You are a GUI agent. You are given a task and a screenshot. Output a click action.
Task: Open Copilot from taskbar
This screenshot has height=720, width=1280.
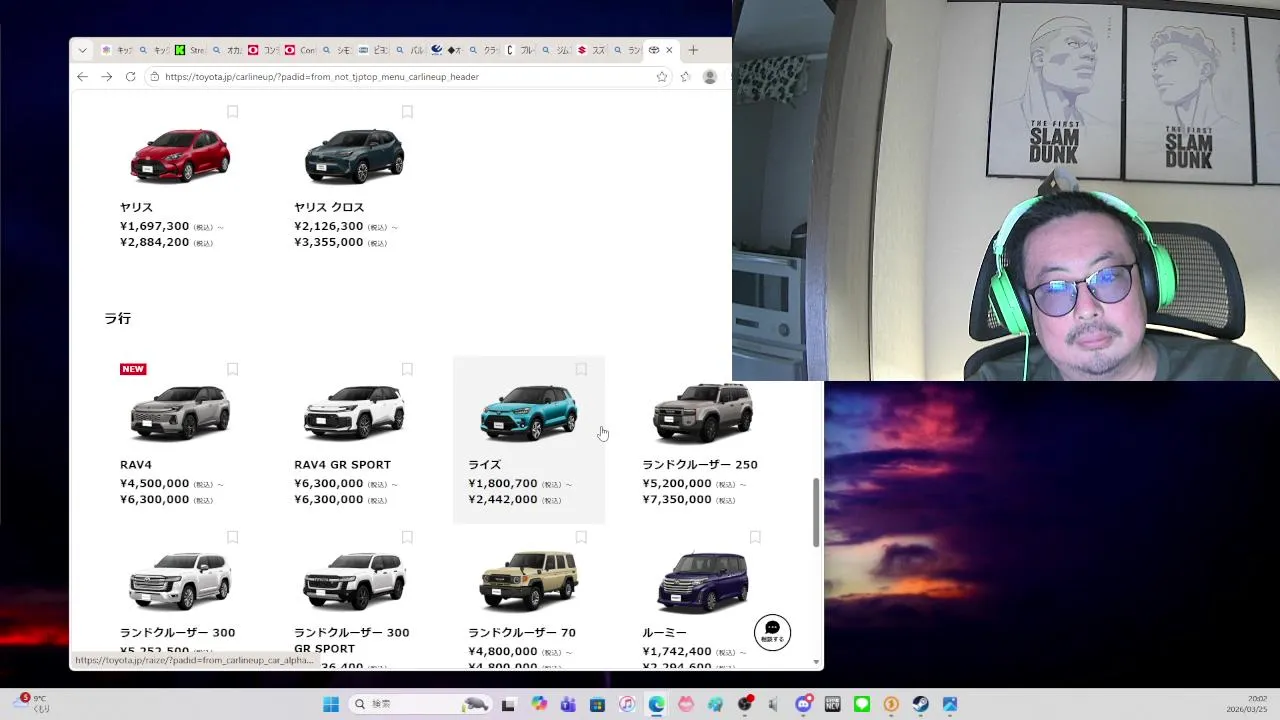pos(539,704)
